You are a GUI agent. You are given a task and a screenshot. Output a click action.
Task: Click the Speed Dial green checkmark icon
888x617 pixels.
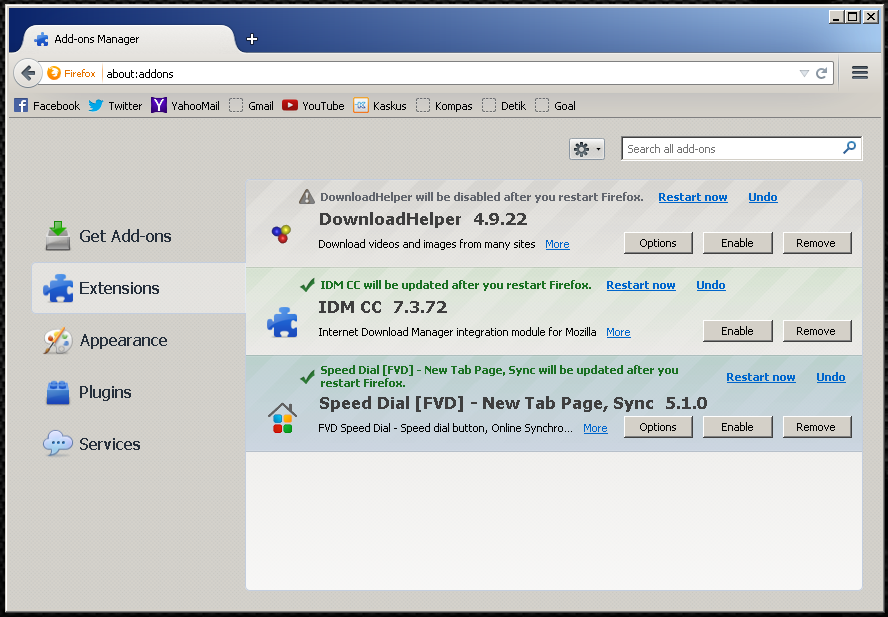[307, 376]
